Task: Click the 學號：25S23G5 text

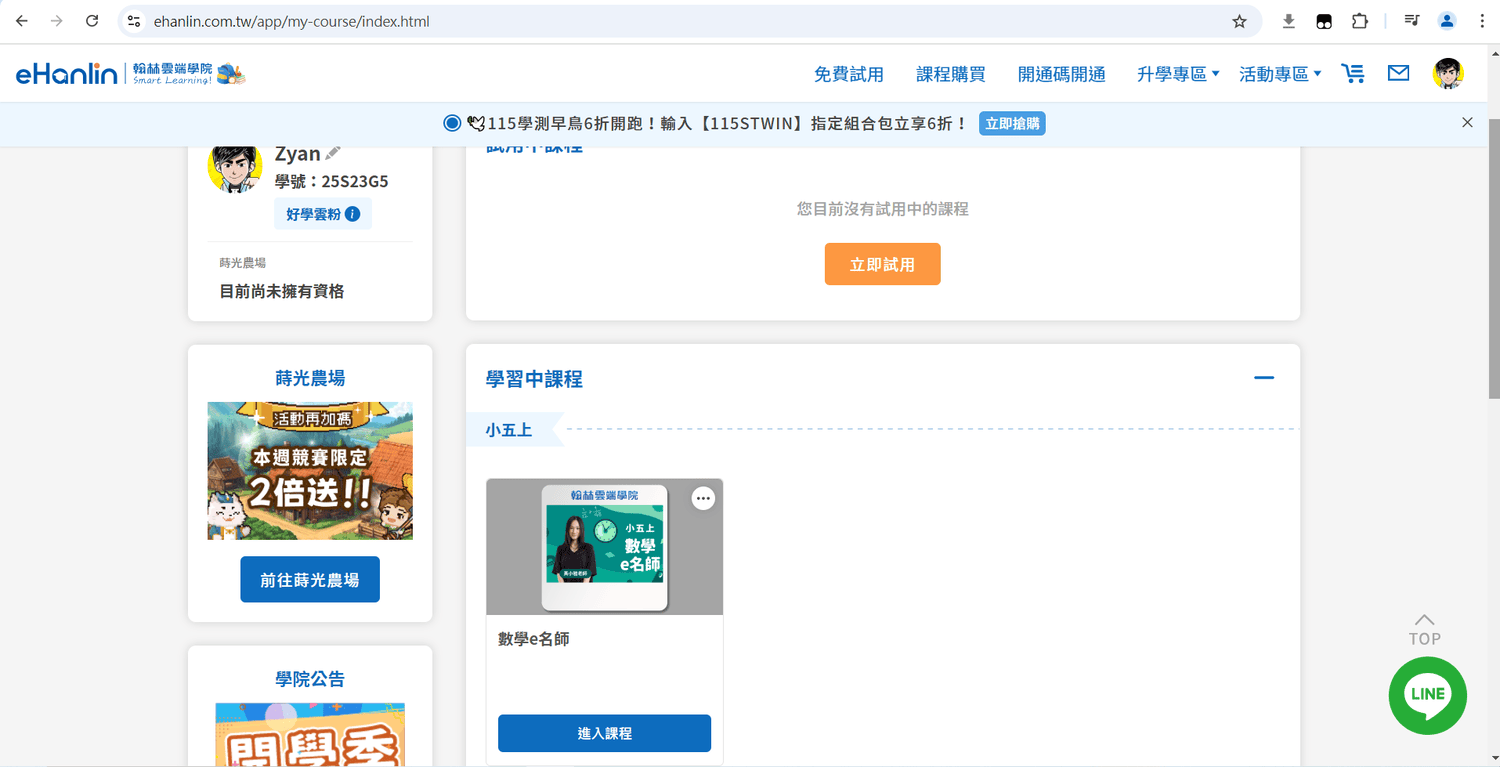Action: [331, 181]
